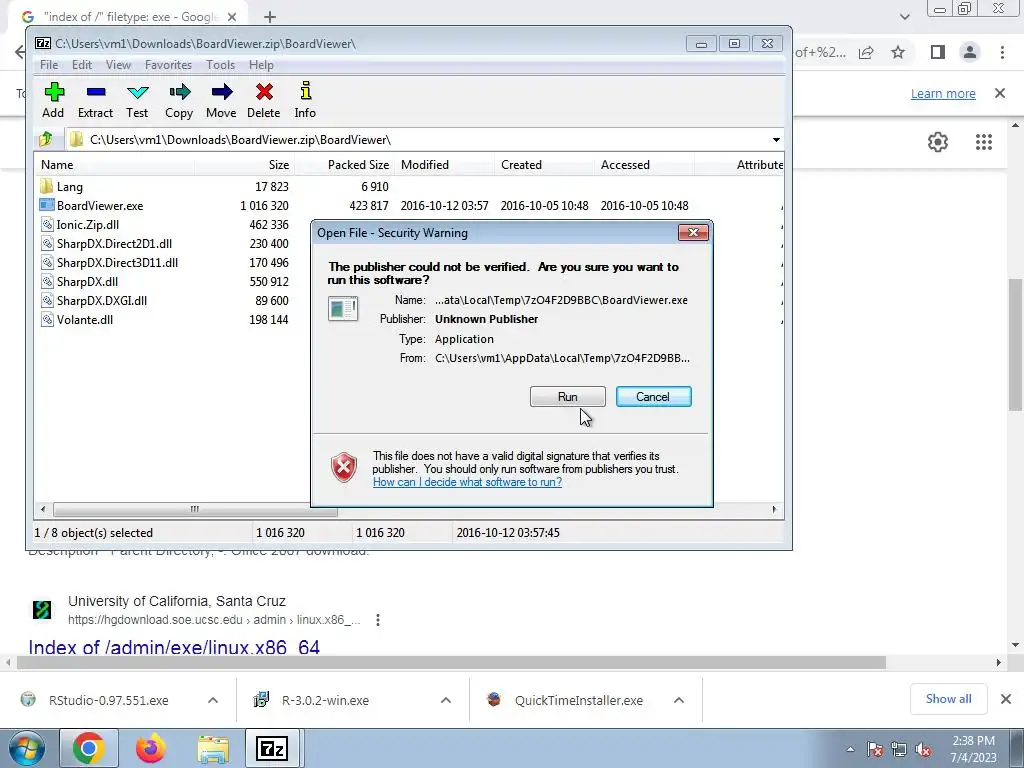Click the Extract toolbar icon
This screenshot has height=768, width=1024.
(95, 92)
